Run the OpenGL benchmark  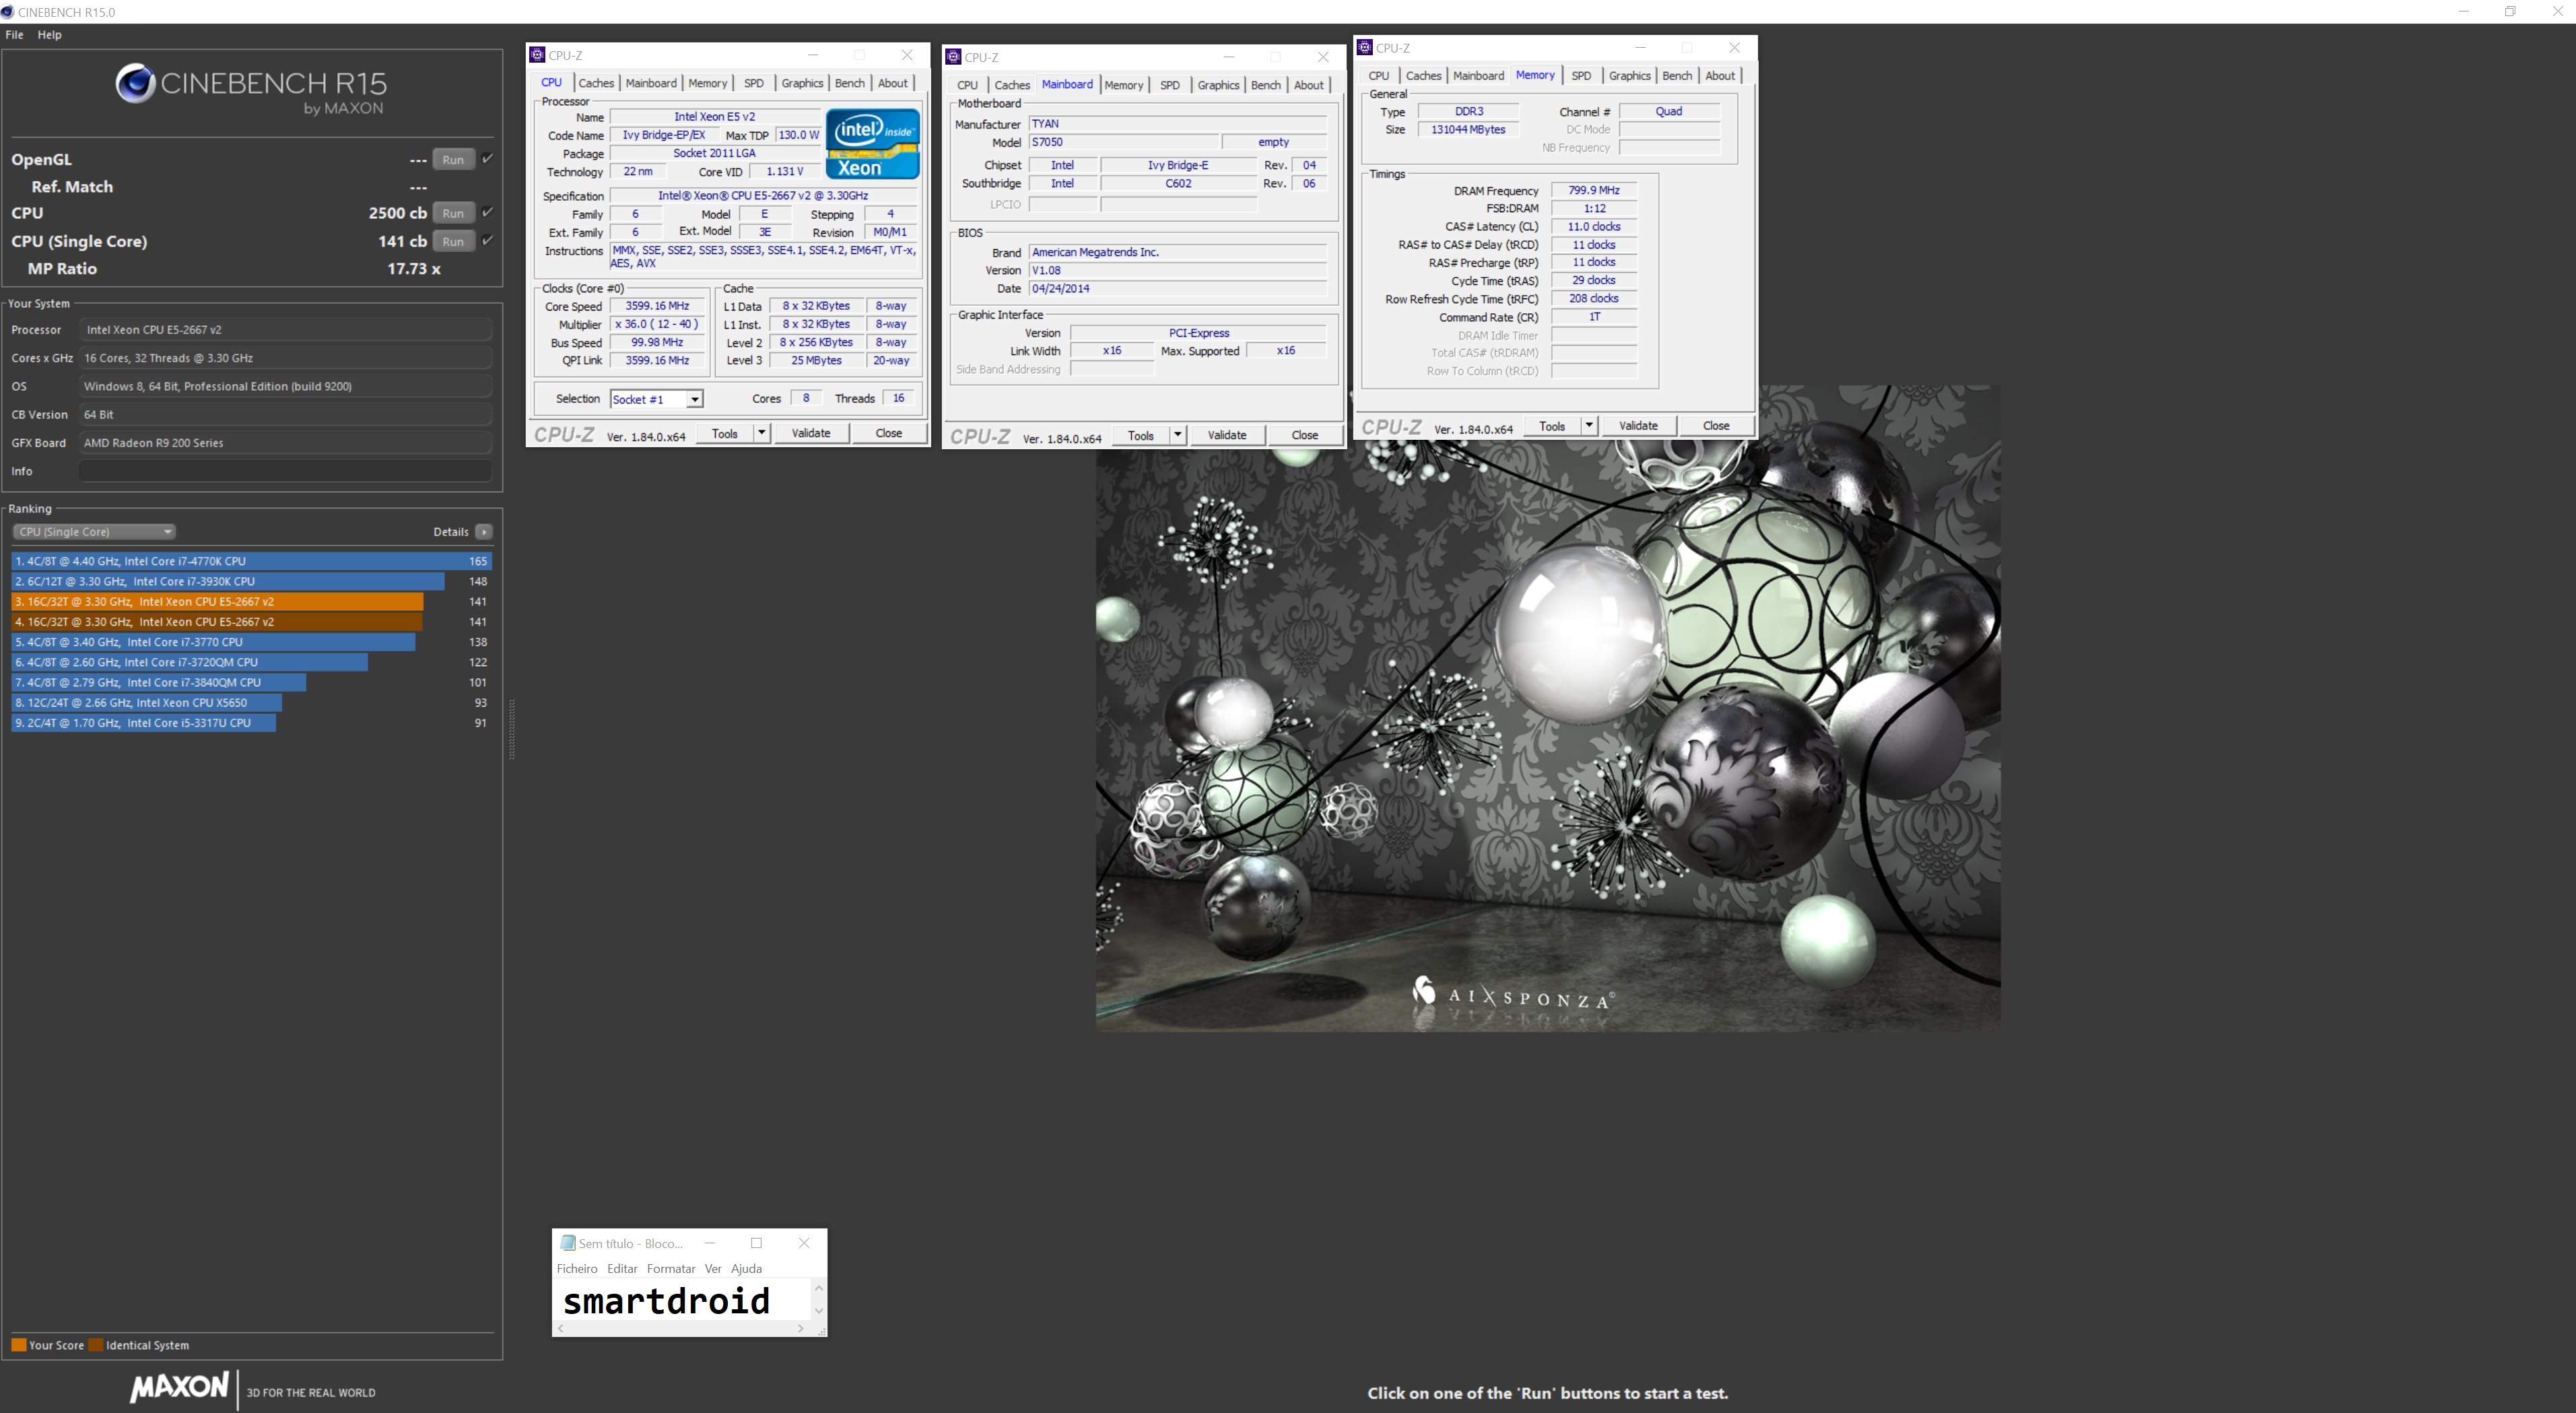[453, 160]
